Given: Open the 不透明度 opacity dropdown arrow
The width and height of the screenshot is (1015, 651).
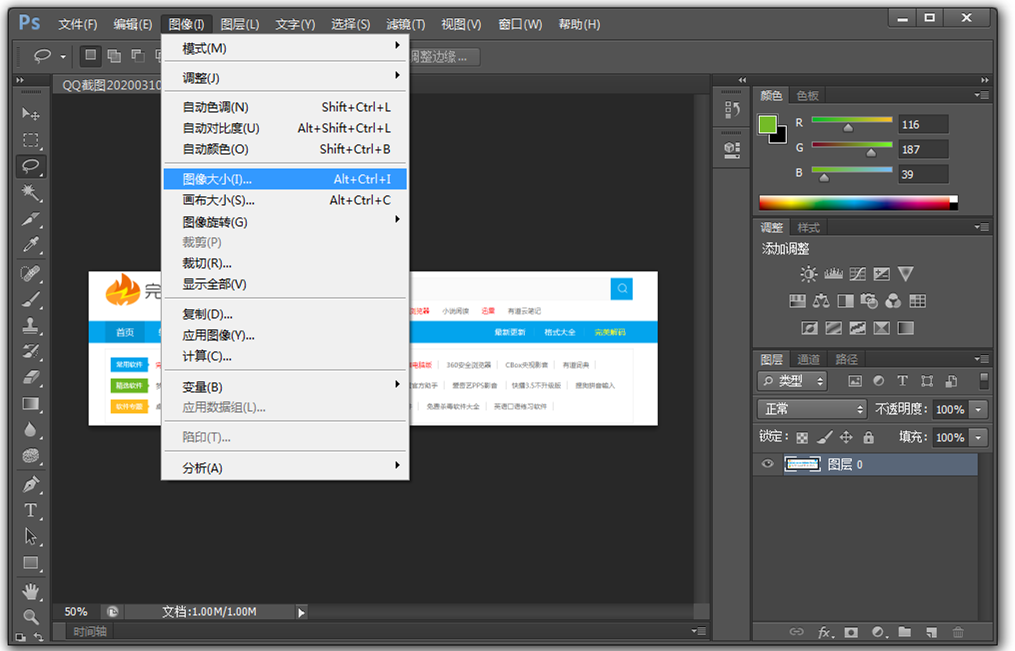Looking at the screenshot, I should pos(978,409).
